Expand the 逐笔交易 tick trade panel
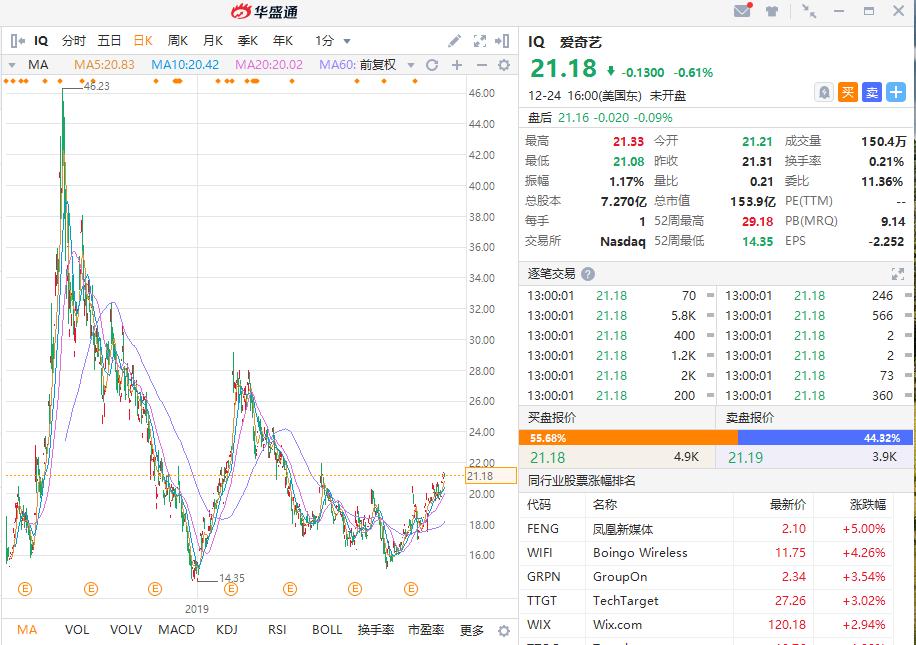Screen dimensions: 916x645 pos(898,273)
